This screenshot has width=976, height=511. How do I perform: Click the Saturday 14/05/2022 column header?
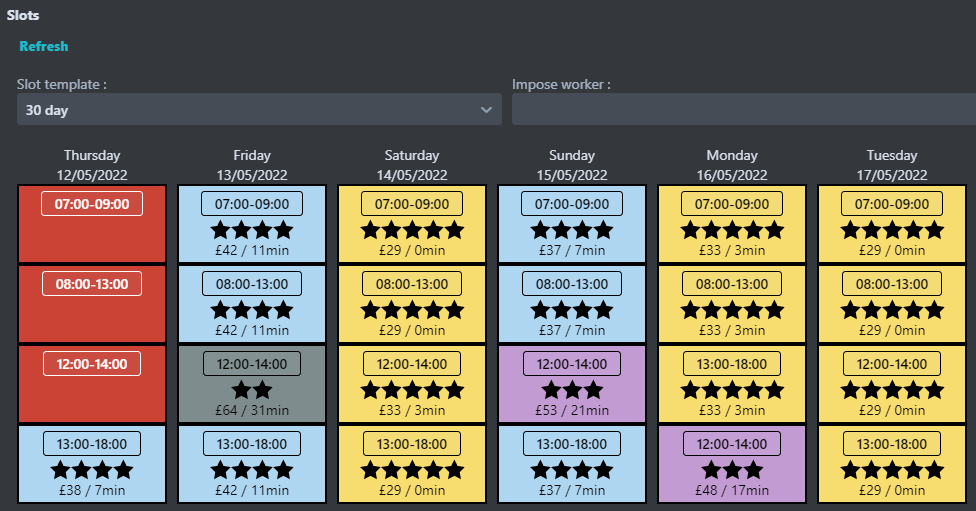point(412,165)
